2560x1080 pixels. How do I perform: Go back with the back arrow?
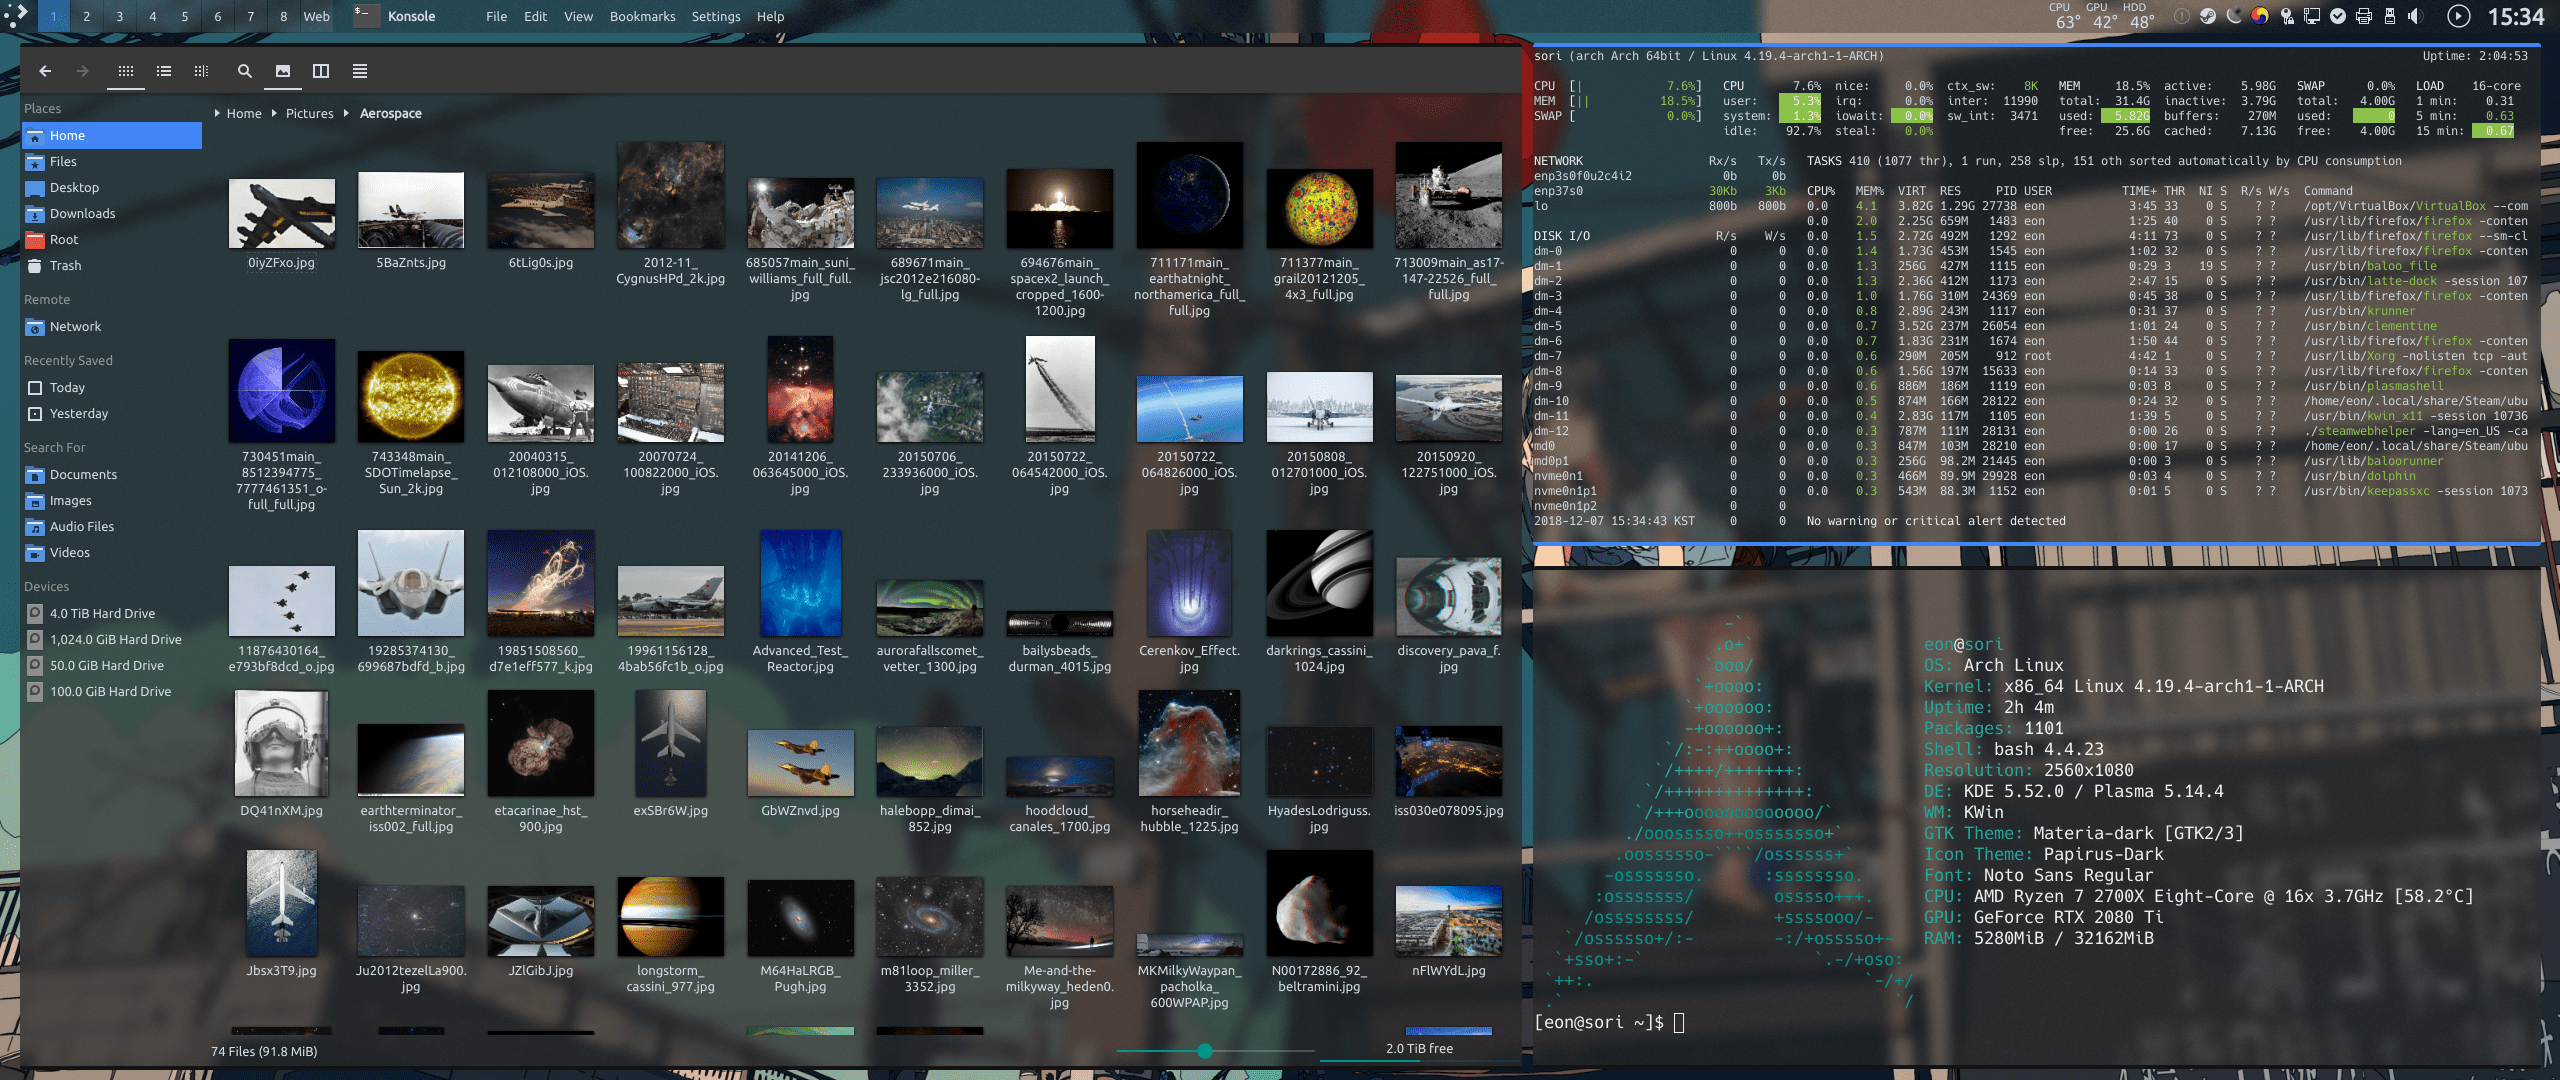pyautogui.click(x=45, y=71)
